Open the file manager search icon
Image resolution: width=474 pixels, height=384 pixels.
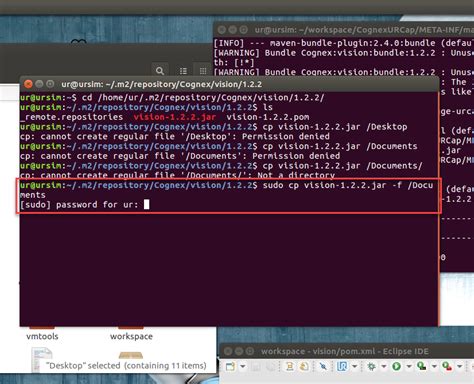point(160,71)
